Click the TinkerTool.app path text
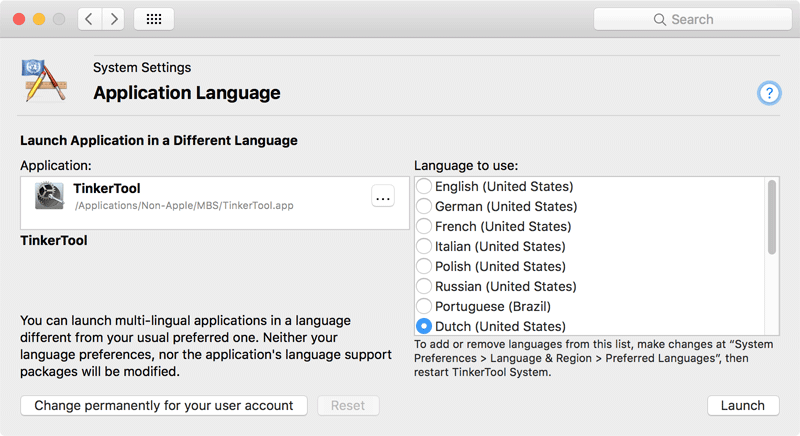The width and height of the screenshot is (800, 436). click(x=184, y=206)
